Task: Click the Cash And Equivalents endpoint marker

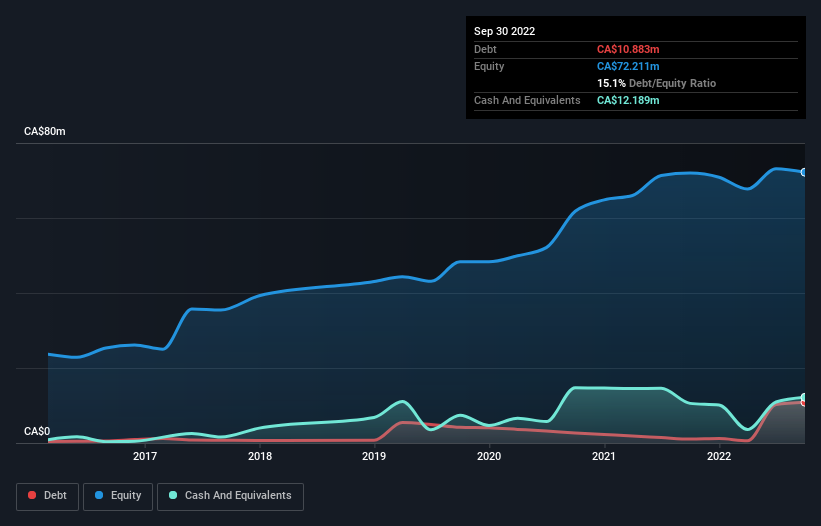Action: [804, 398]
